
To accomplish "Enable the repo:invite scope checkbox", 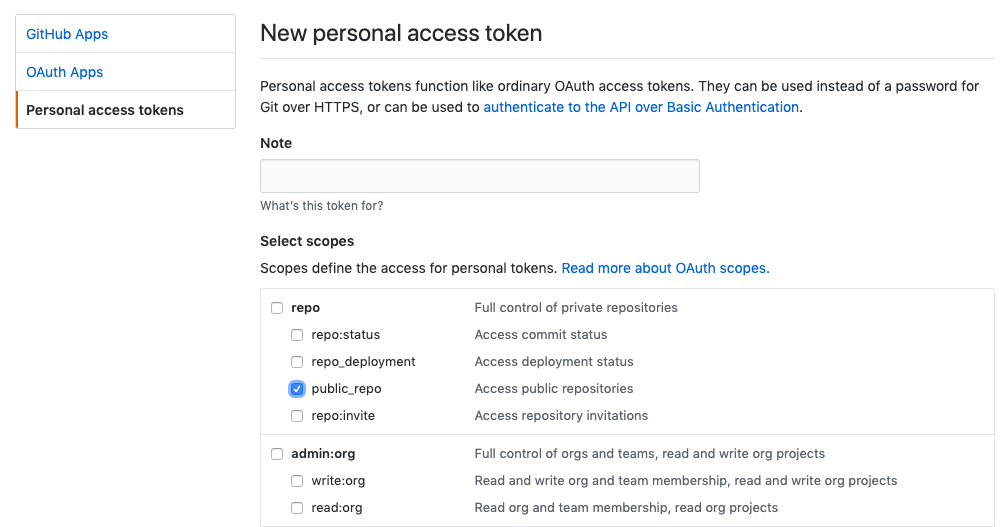I will click(x=297, y=416).
